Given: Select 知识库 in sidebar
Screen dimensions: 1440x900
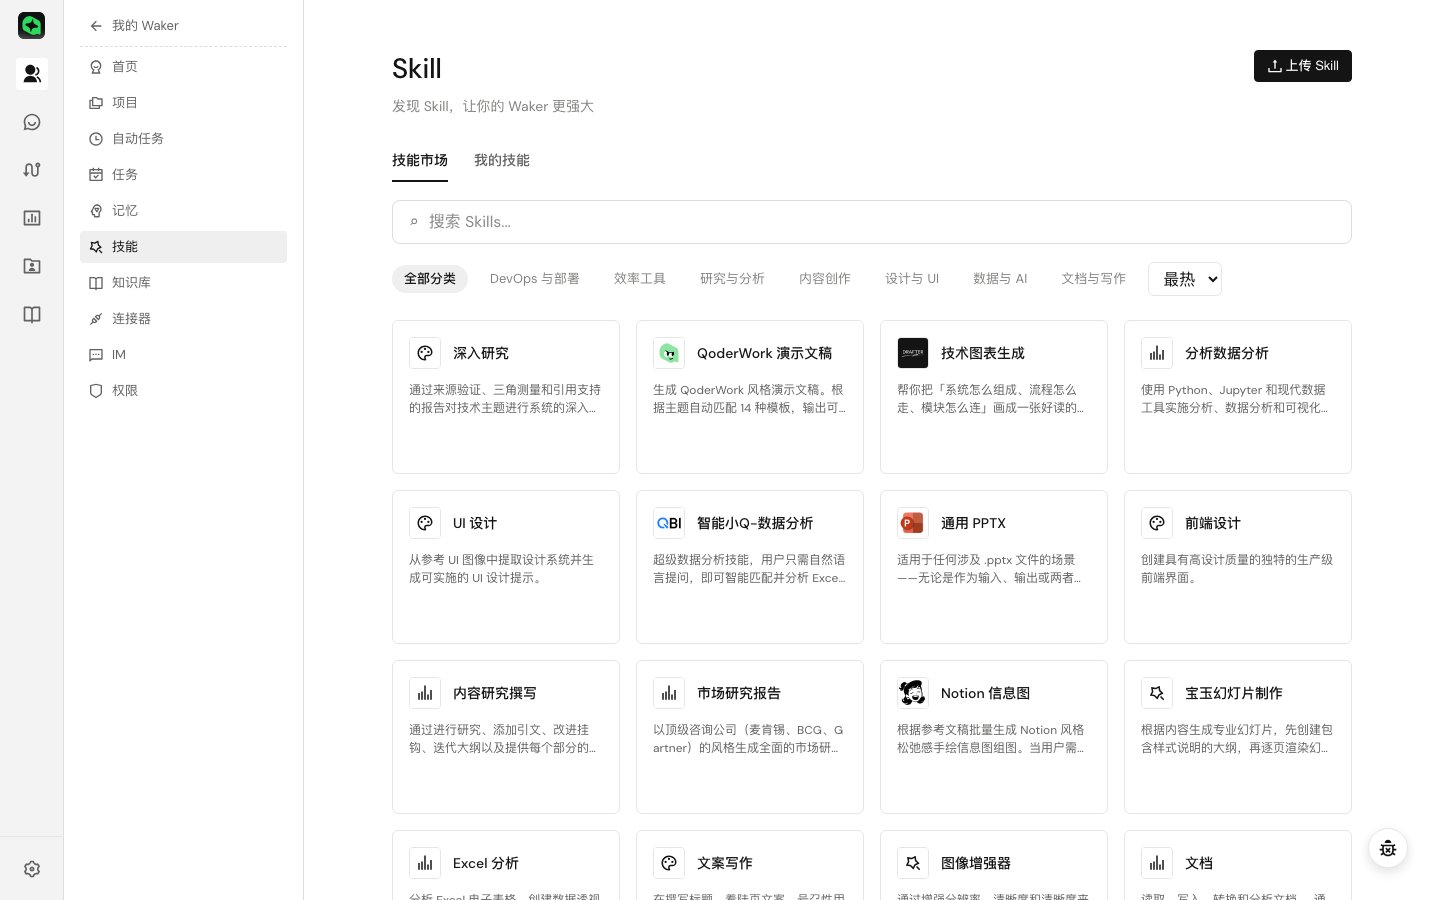Looking at the screenshot, I should pyautogui.click(x=183, y=283).
